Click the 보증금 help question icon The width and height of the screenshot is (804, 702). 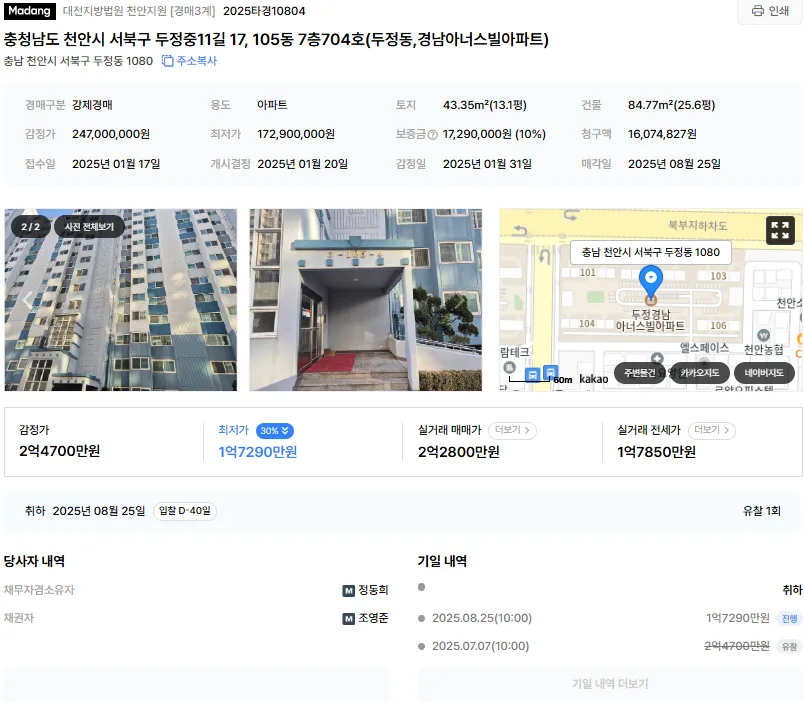point(433,135)
